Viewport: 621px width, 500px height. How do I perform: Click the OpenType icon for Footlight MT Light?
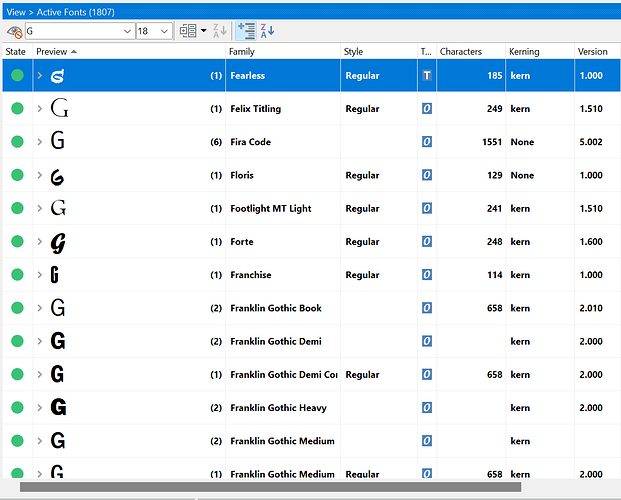[427, 208]
